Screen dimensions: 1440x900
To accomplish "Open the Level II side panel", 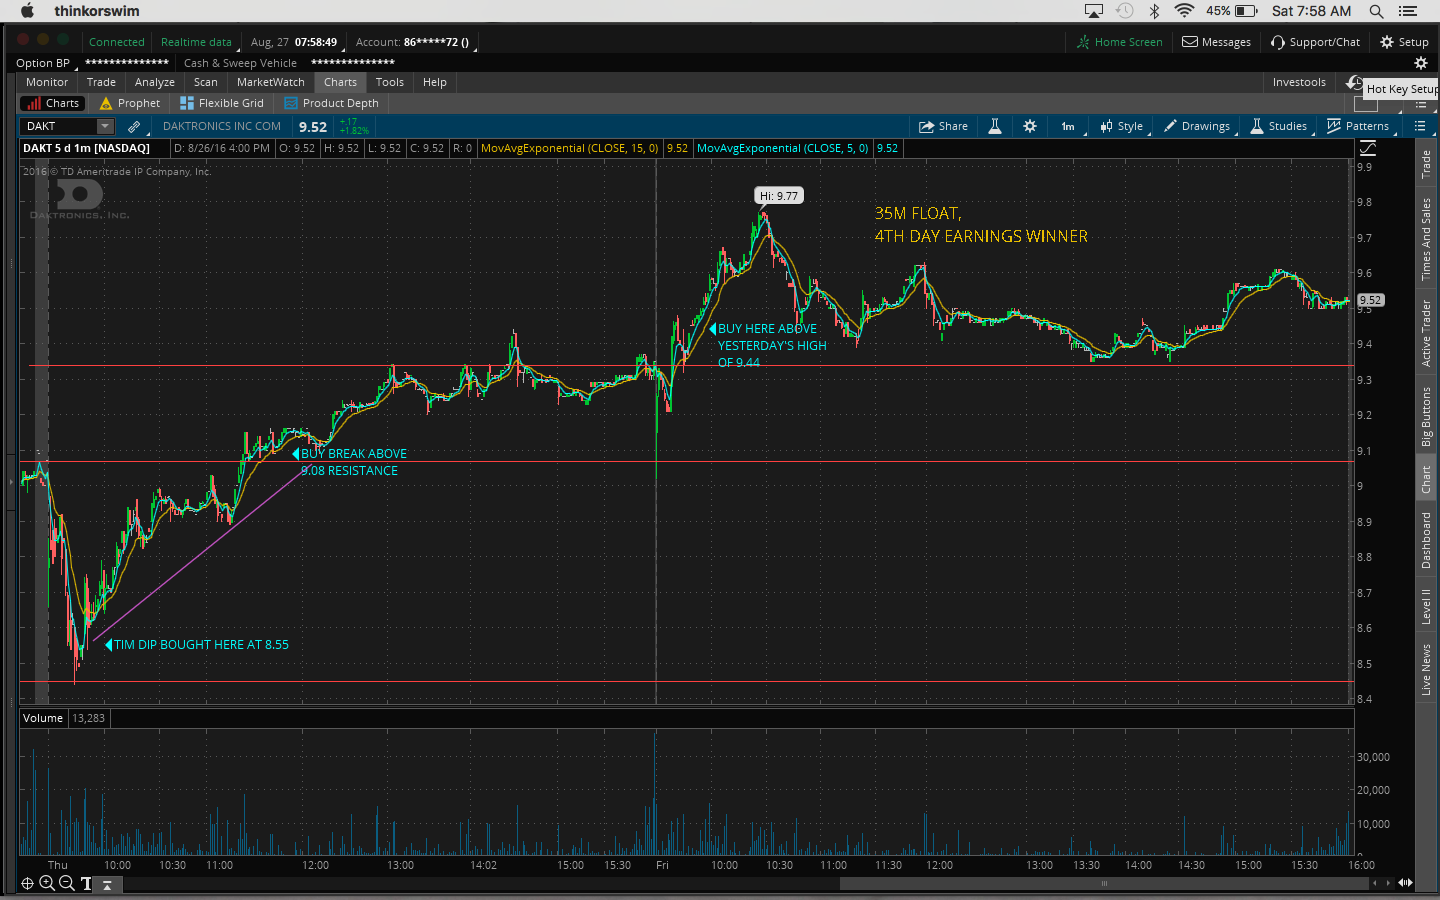I will (x=1427, y=606).
